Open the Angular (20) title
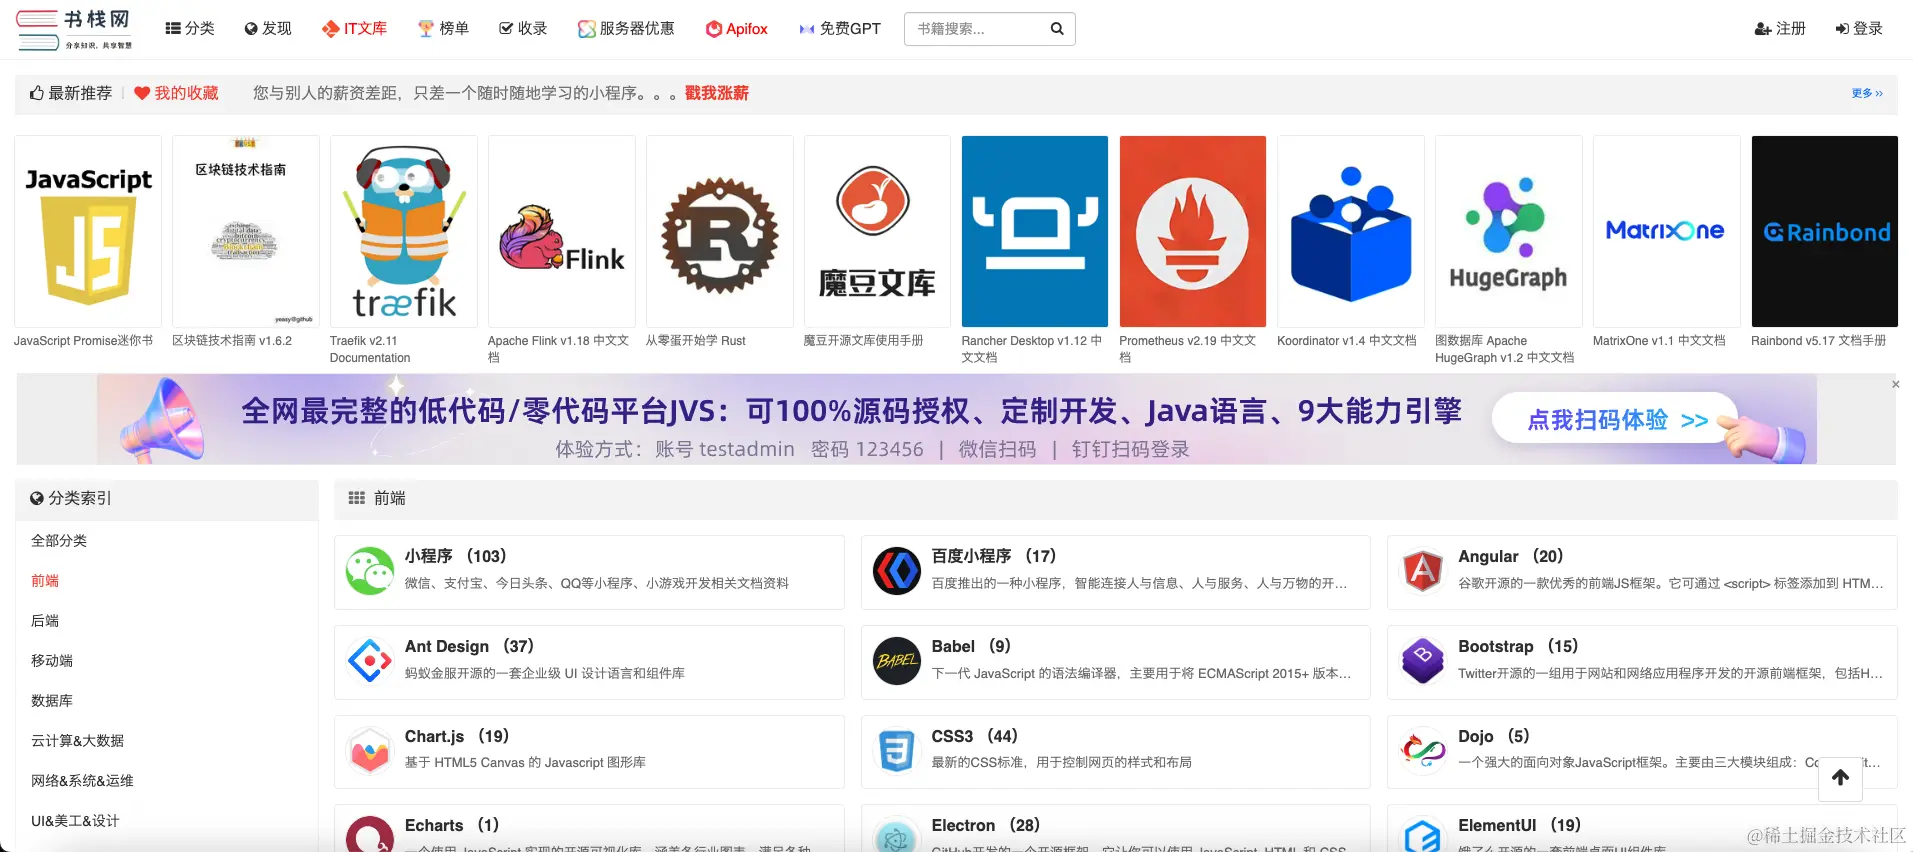The width and height of the screenshot is (1913, 852). point(1511,556)
